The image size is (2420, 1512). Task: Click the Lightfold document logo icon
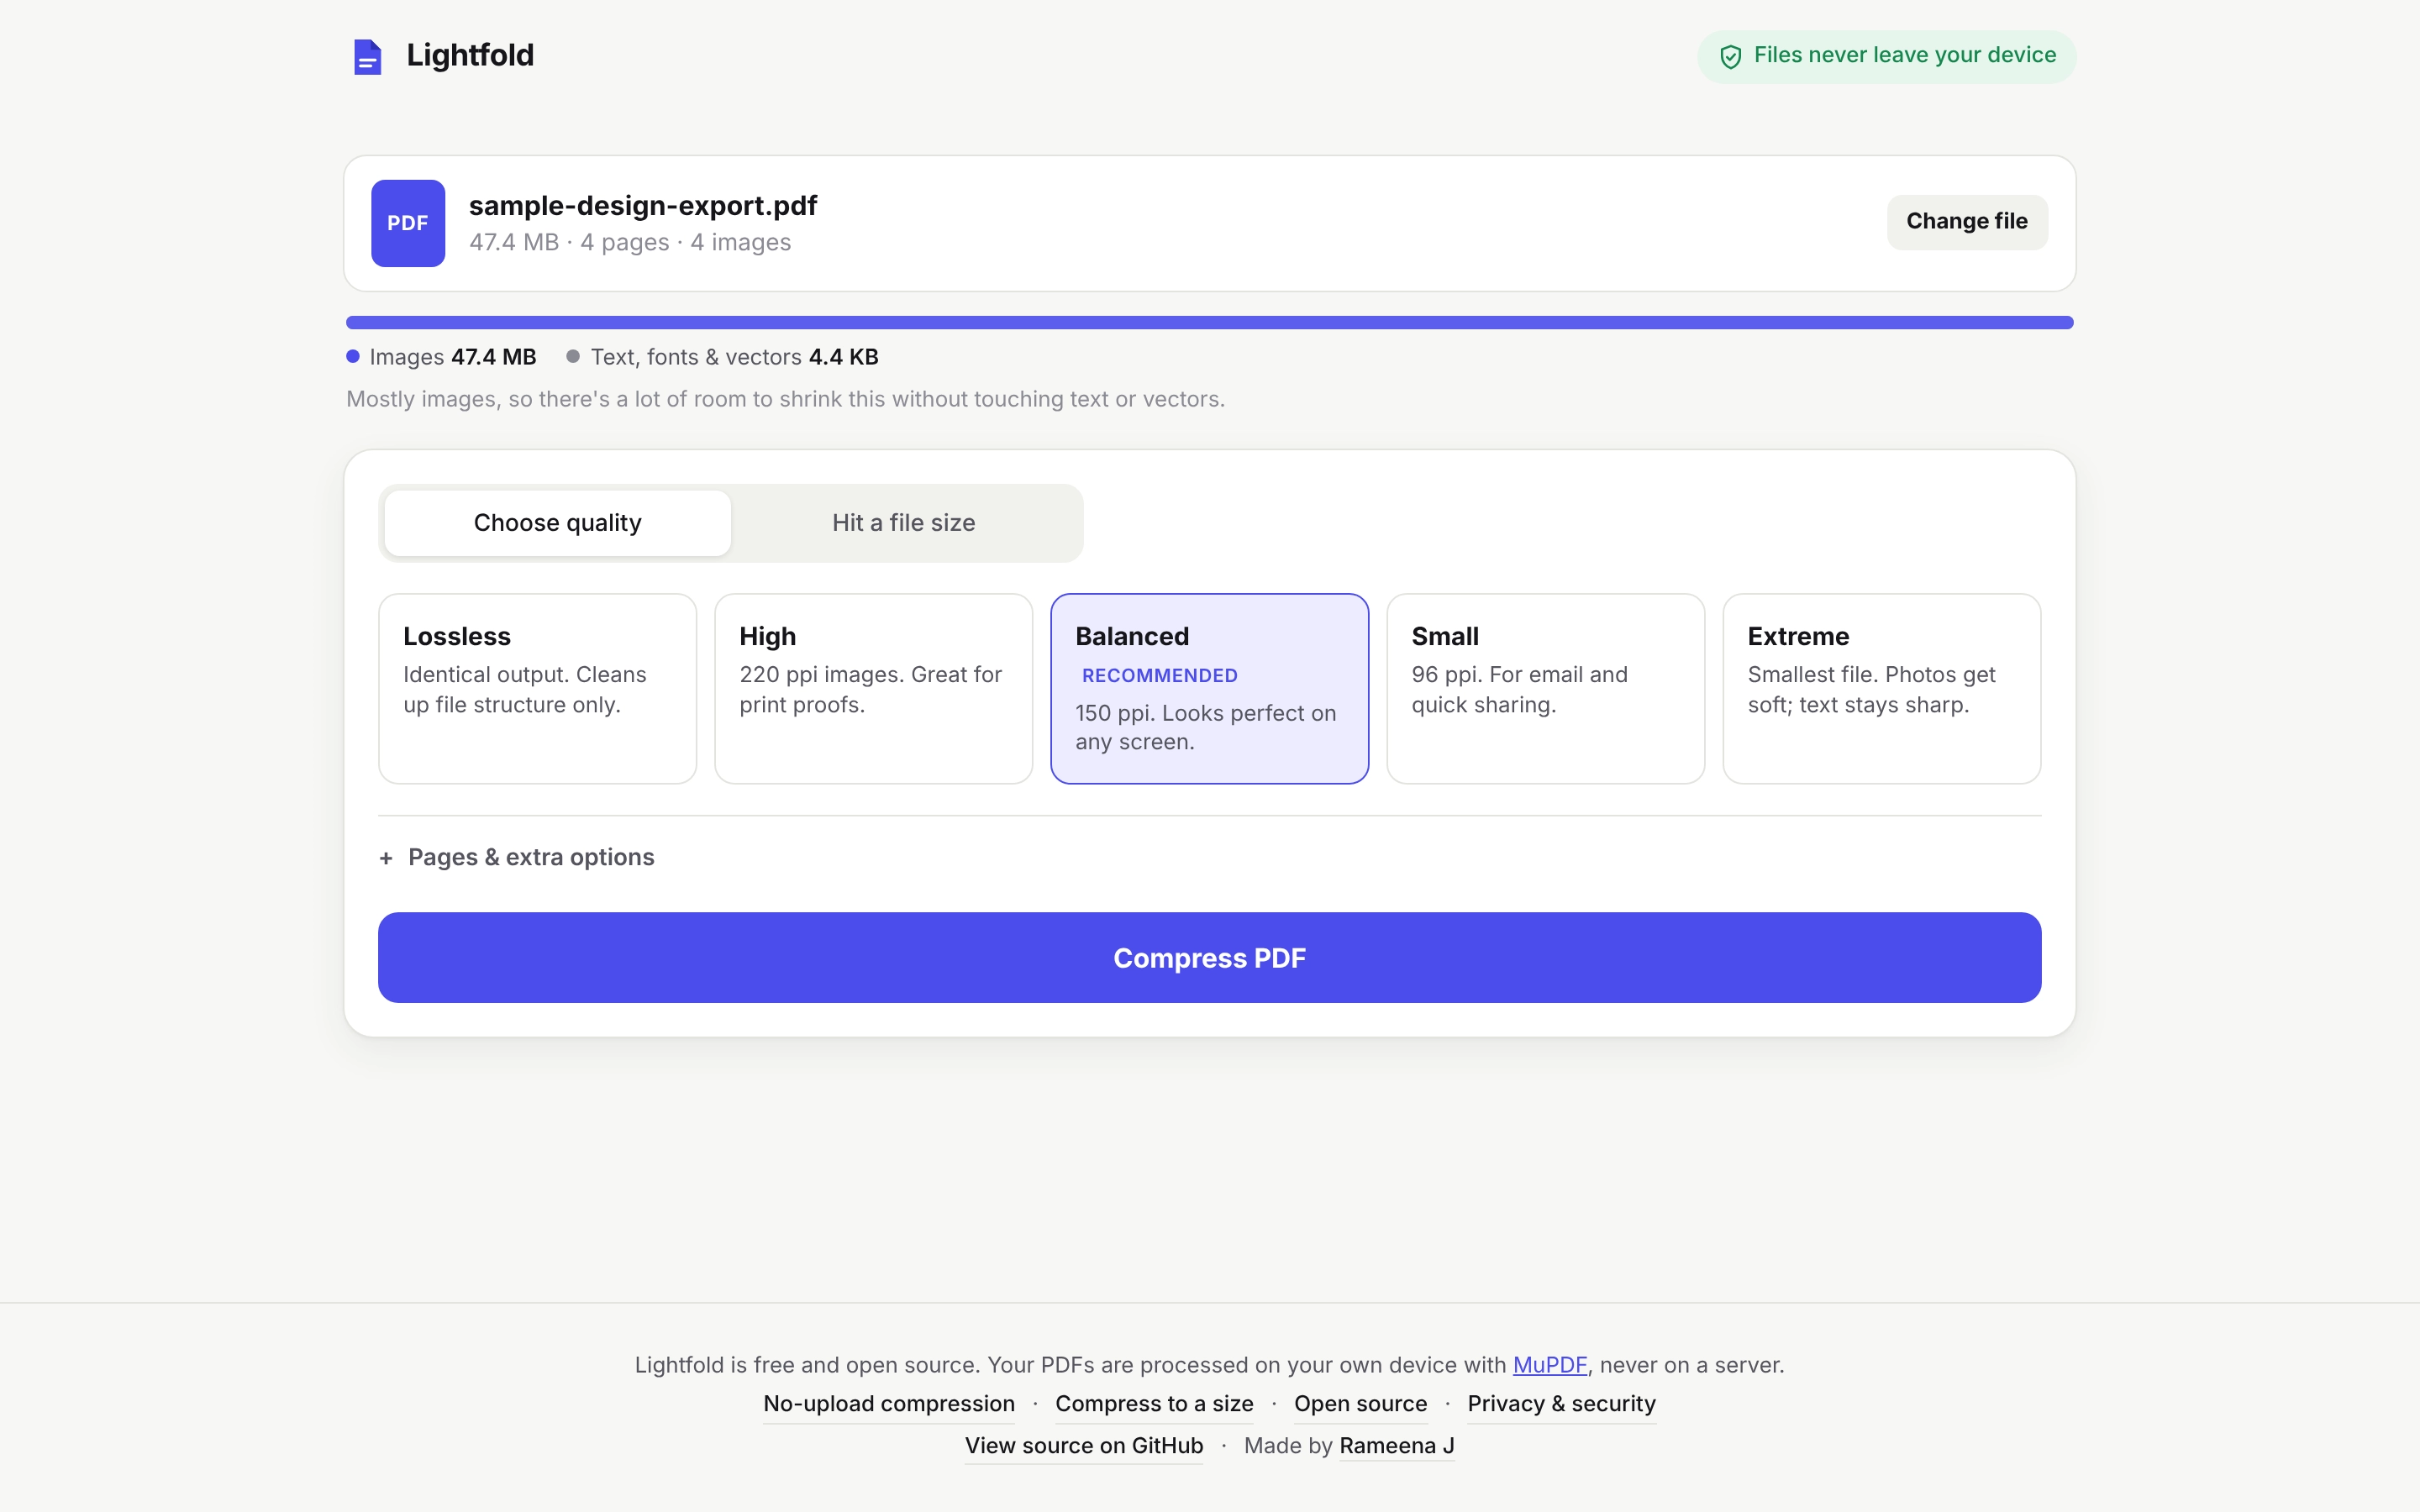pos(367,57)
